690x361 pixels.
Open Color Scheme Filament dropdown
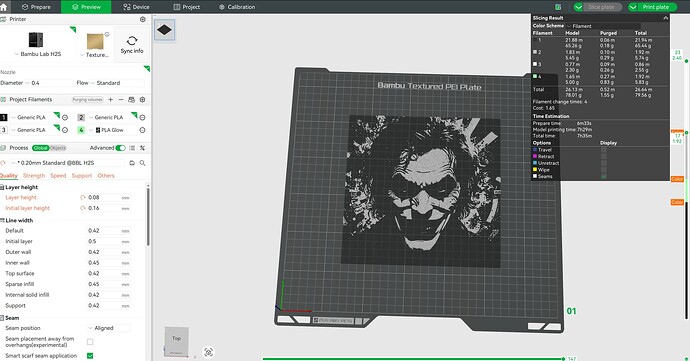[x=603, y=26]
